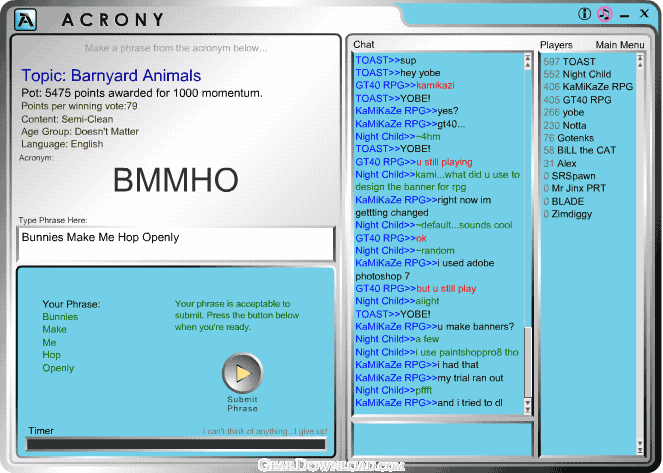Select player Notta in list
663x473 pixels.
[564, 126]
